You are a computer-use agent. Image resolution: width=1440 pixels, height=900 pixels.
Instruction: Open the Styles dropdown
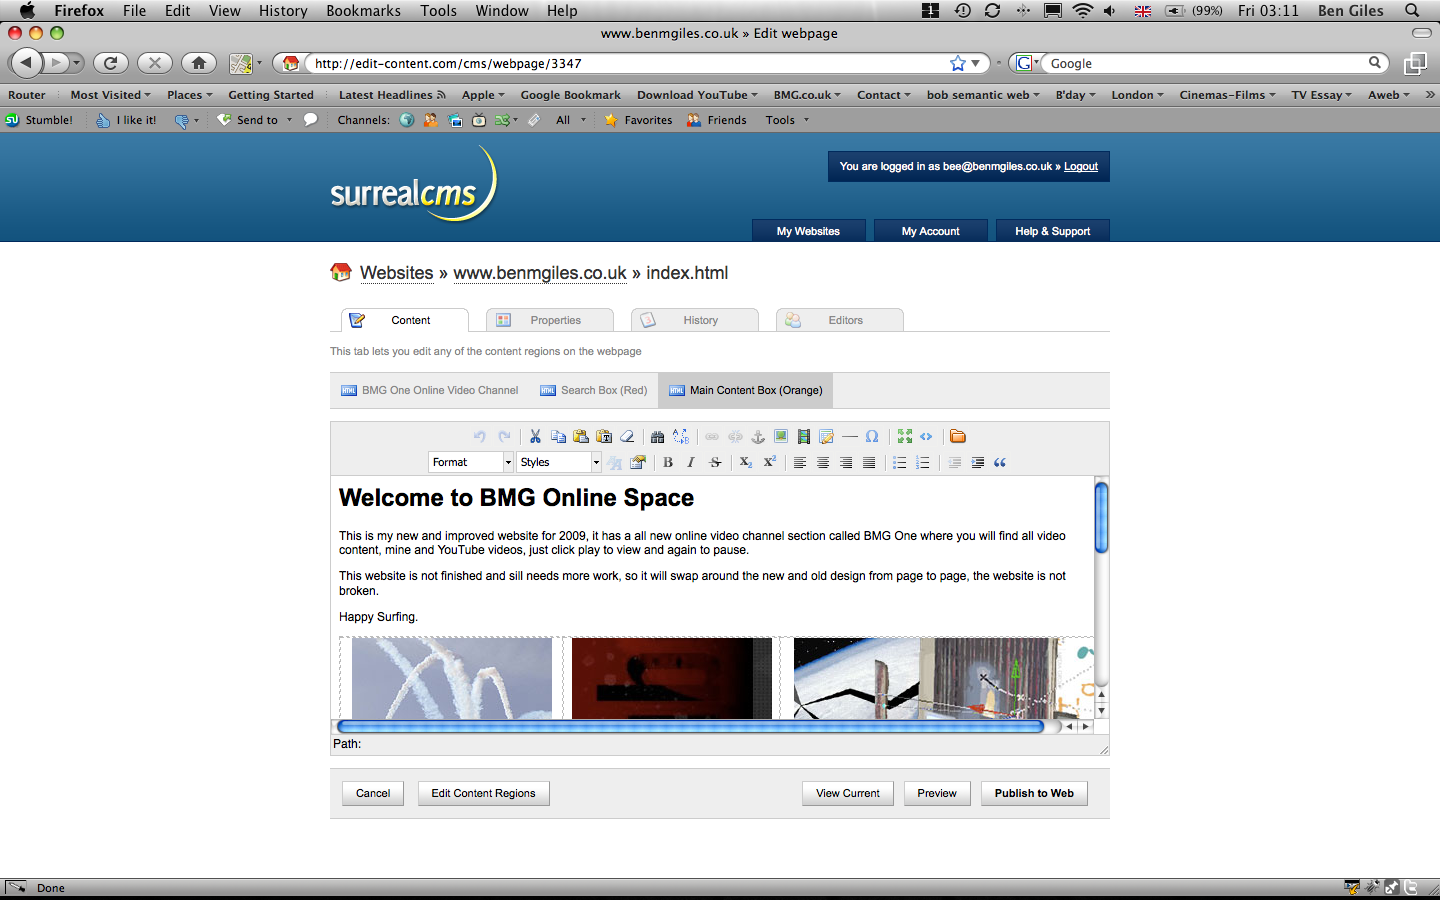pos(559,462)
